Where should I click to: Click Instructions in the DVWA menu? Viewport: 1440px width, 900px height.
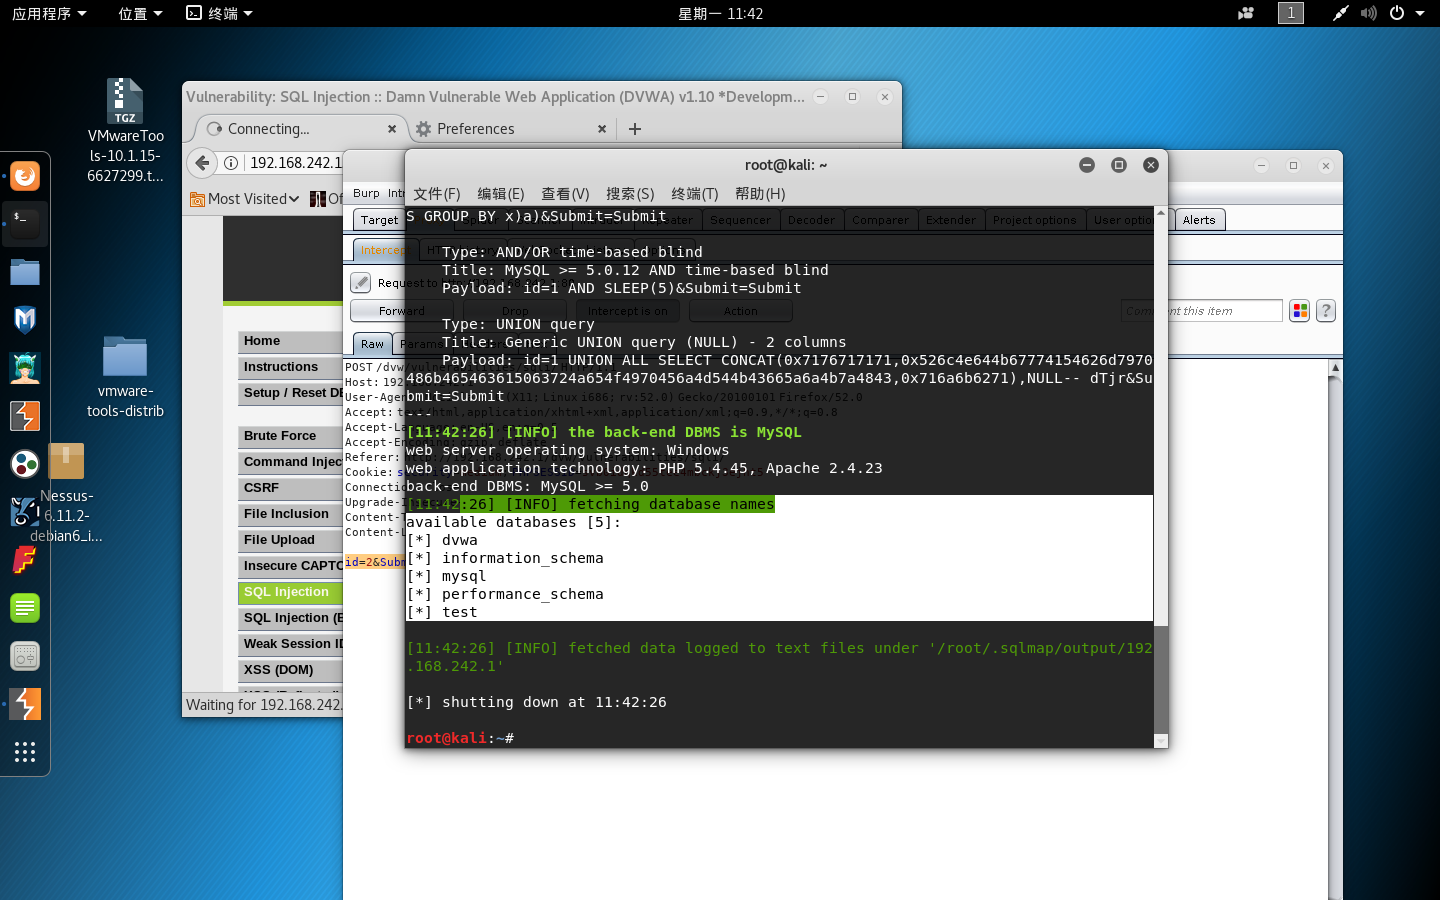tap(290, 367)
